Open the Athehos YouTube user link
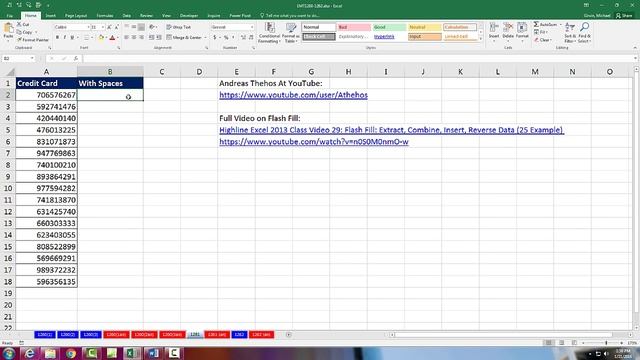The image size is (640, 360). pos(293,95)
